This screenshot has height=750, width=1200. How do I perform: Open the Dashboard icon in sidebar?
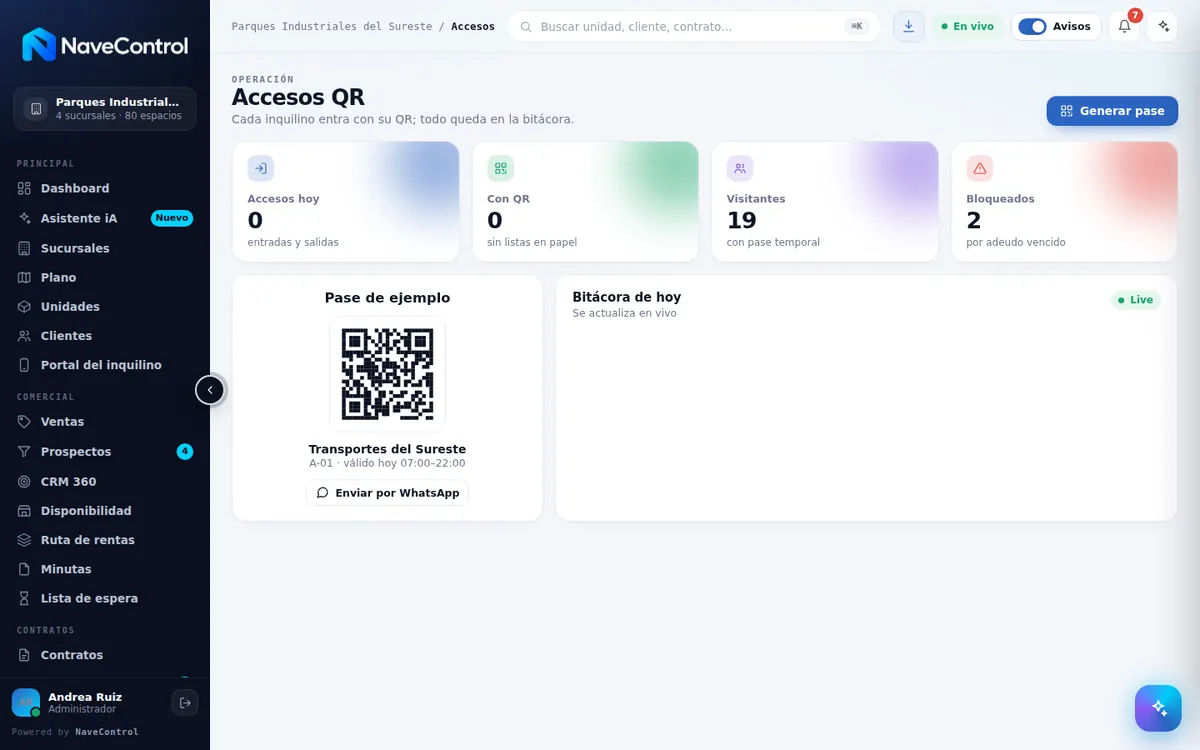pos(25,188)
